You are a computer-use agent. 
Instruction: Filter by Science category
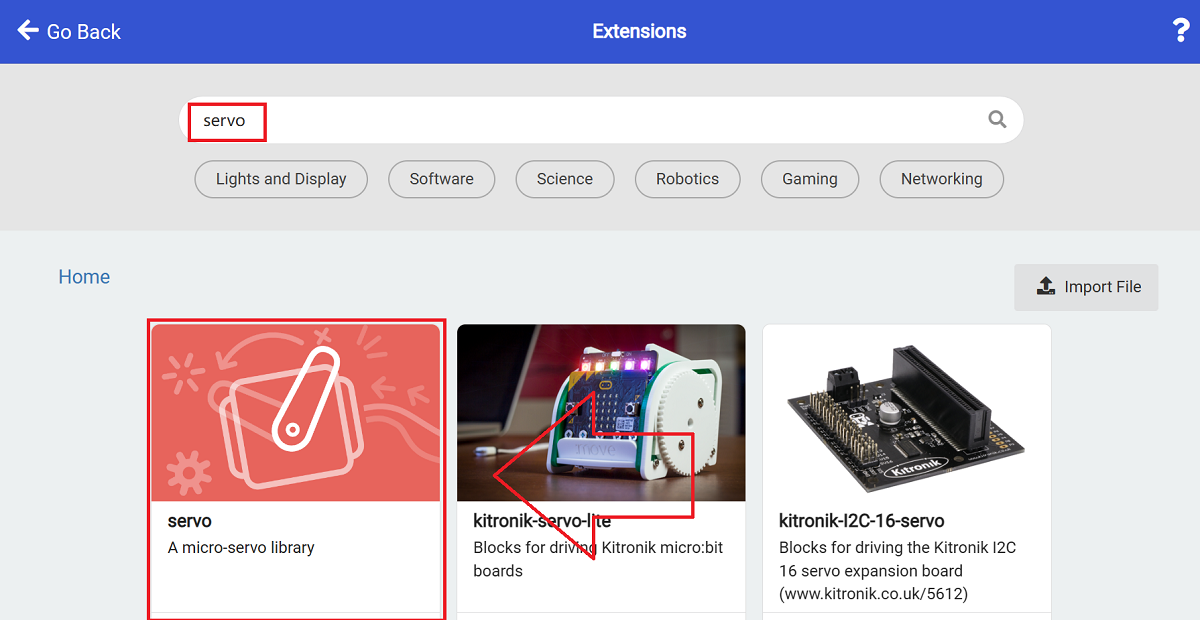[x=565, y=179]
